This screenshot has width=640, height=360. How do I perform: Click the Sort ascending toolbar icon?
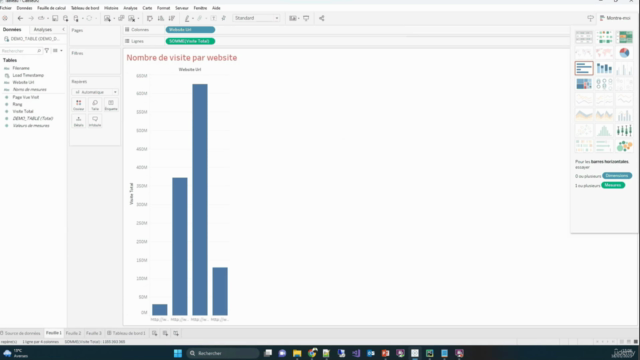pyautogui.click(x=161, y=18)
